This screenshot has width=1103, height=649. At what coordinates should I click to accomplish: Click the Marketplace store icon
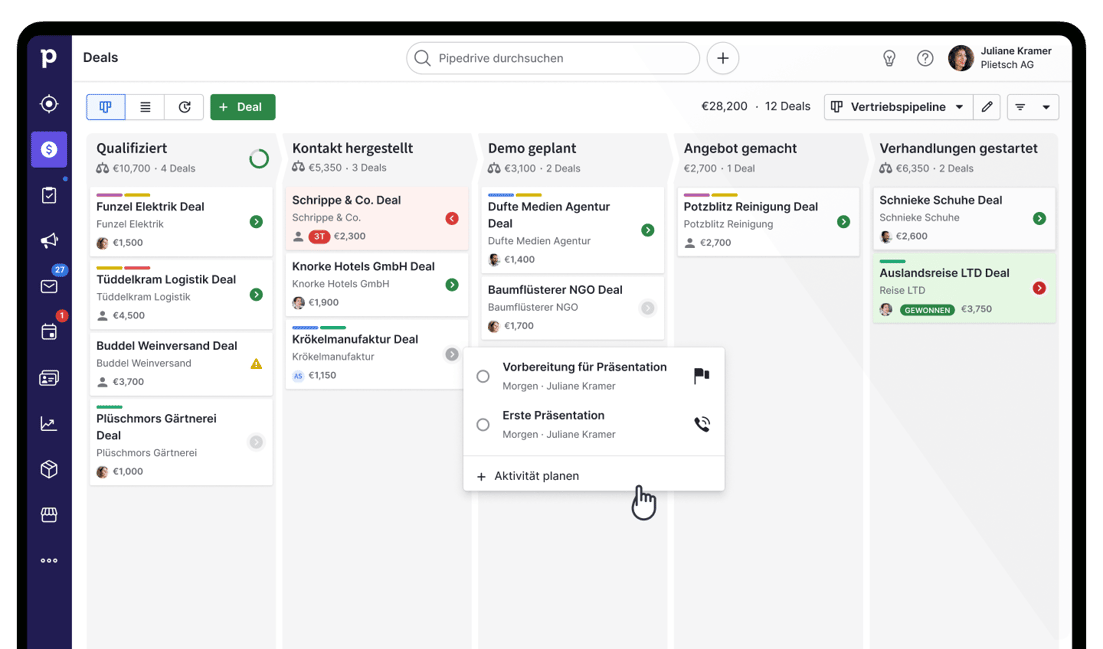(x=49, y=515)
